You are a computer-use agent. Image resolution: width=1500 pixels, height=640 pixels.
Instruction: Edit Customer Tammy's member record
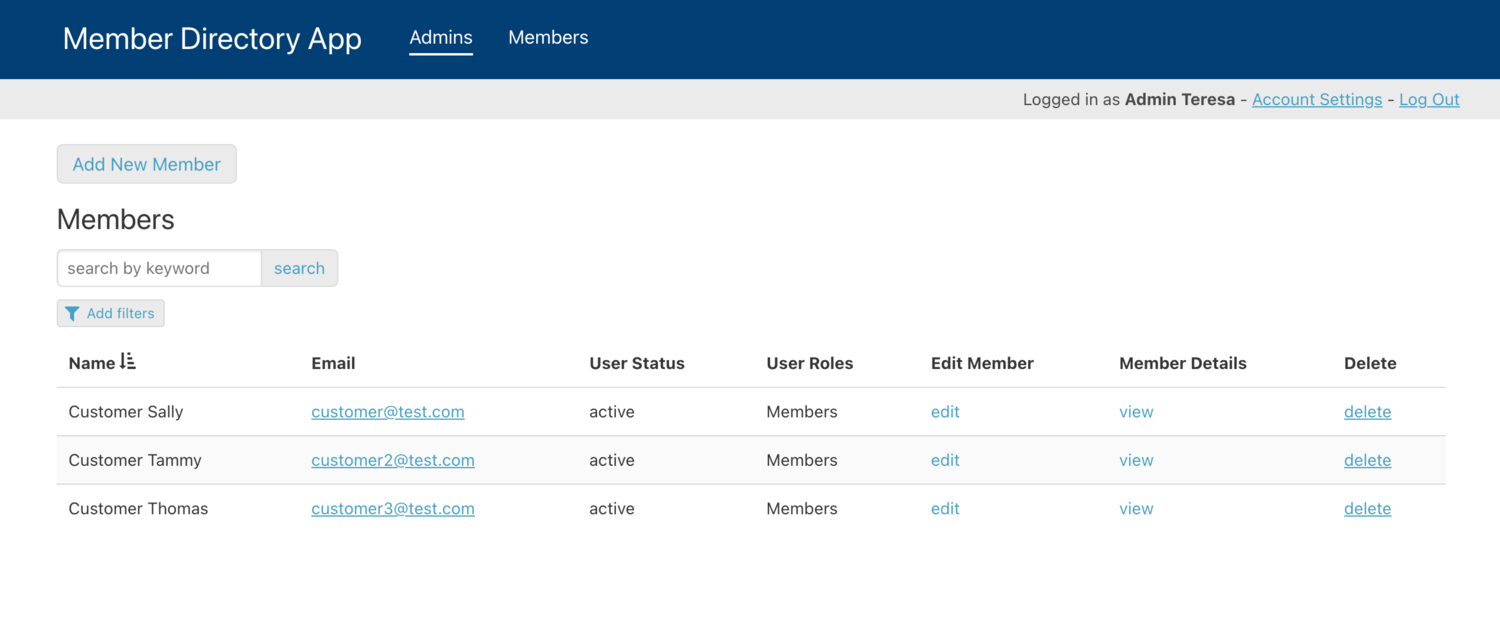coord(944,460)
